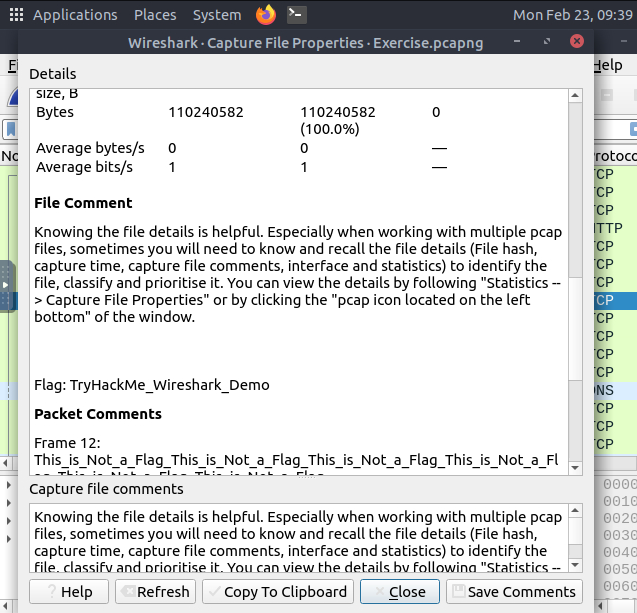Click the Refresh button
This screenshot has height=613, width=637.
click(x=156, y=591)
